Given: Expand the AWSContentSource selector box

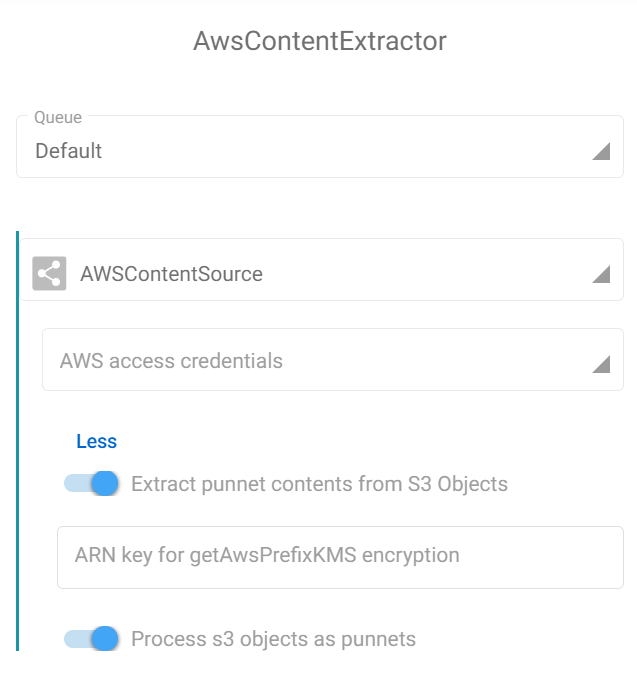Looking at the screenshot, I should pyautogui.click(x=321, y=270).
